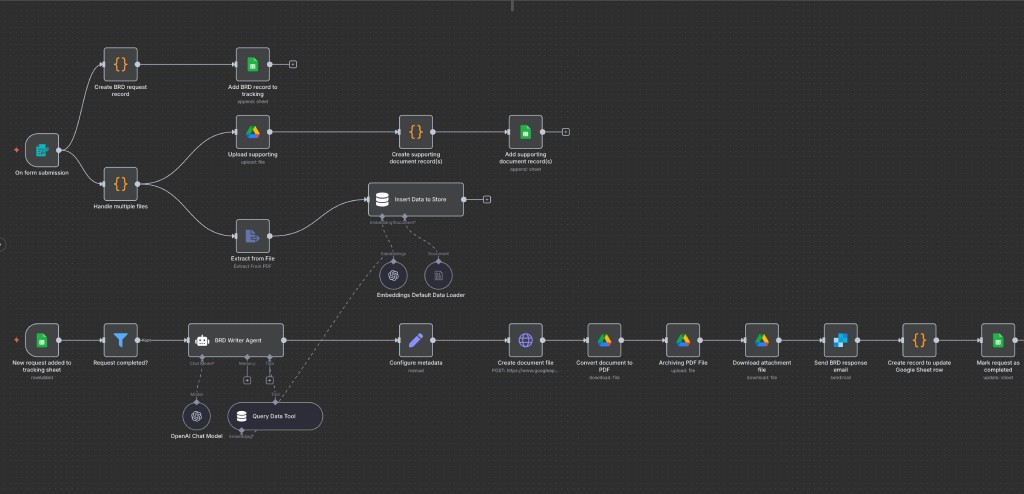
Task: Open the Handle multiple files code node
Action: (121, 184)
